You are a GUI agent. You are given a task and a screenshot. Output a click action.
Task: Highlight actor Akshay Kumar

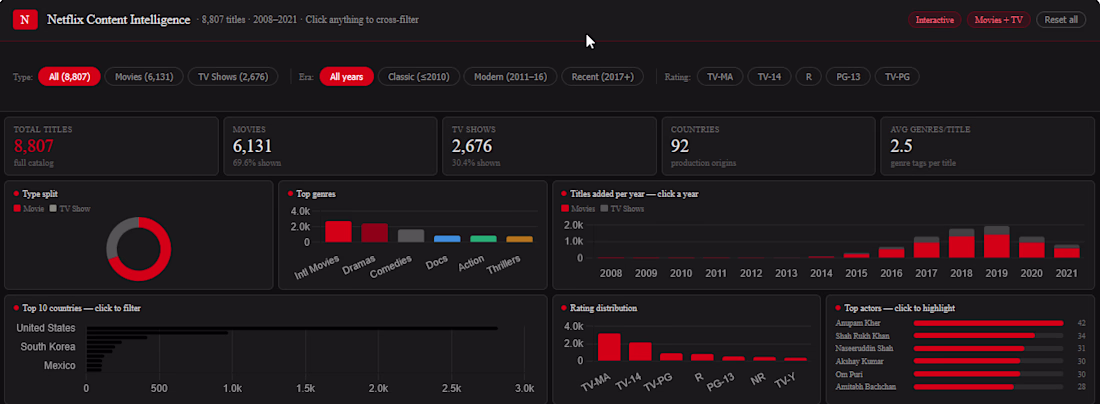point(962,361)
